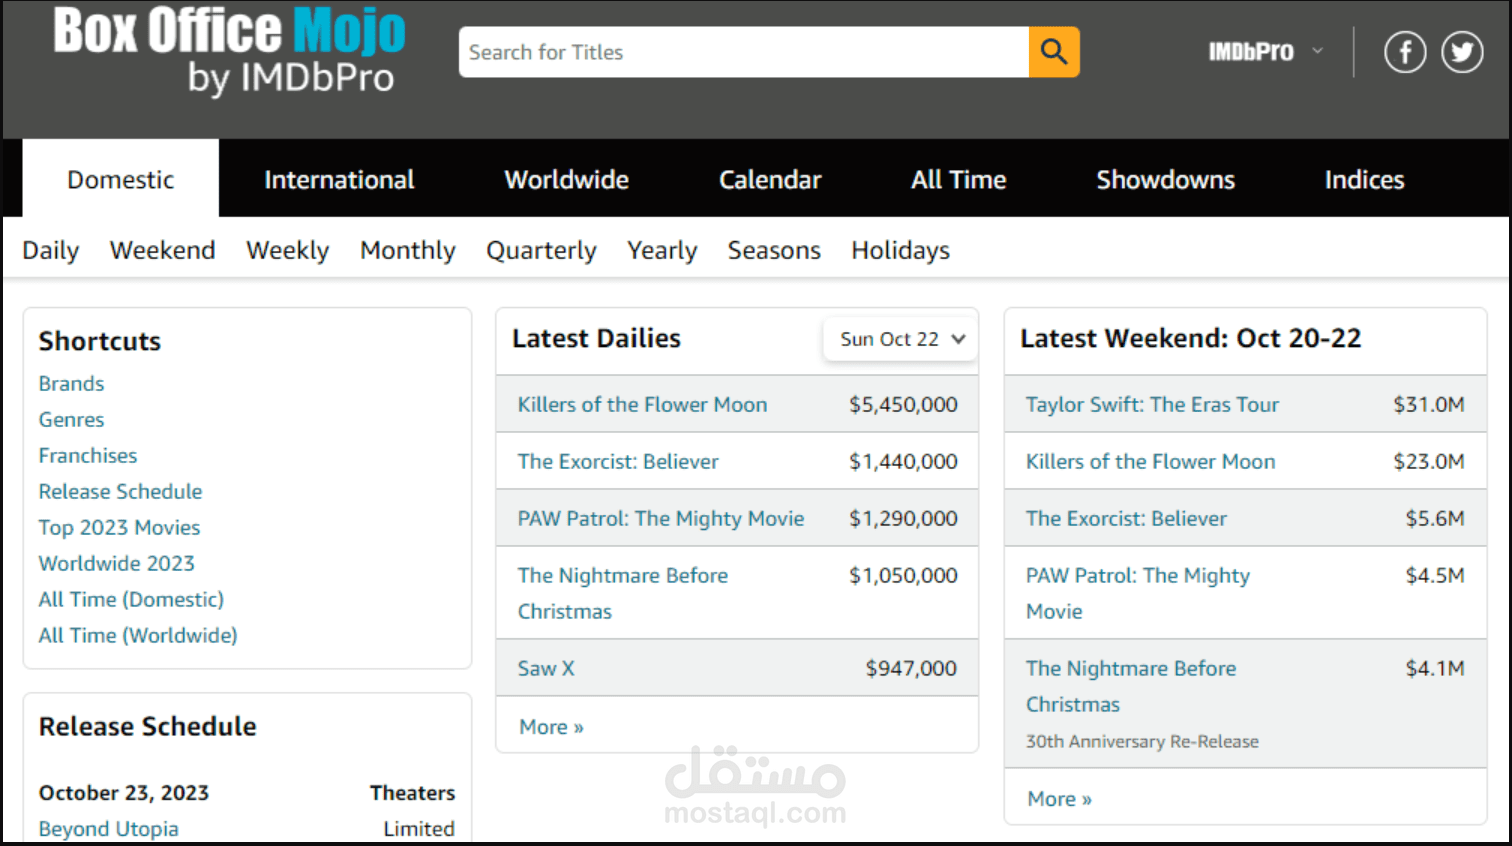Image resolution: width=1512 pixels, height=846 pixels.
Task: Go to the Holidays sub-menu
Action: (x=900, y=250)
